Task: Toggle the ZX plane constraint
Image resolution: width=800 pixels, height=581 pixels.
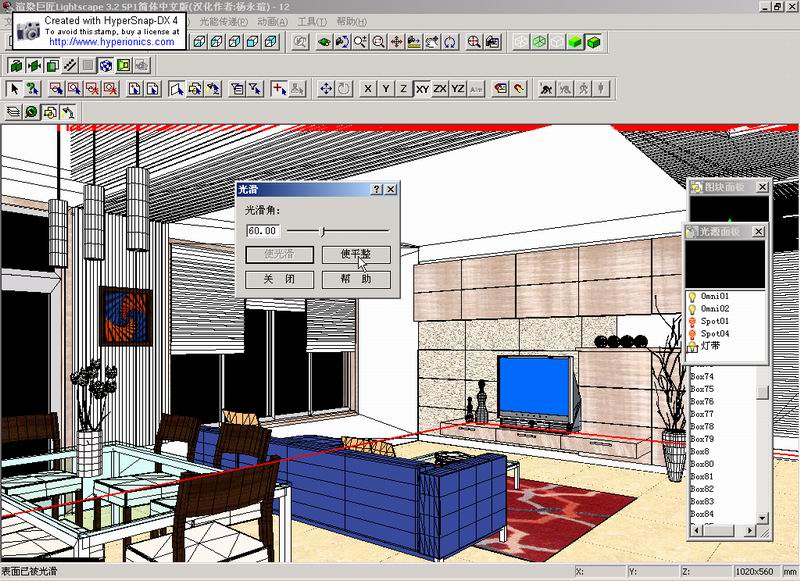Action: [x=440, y=89]
